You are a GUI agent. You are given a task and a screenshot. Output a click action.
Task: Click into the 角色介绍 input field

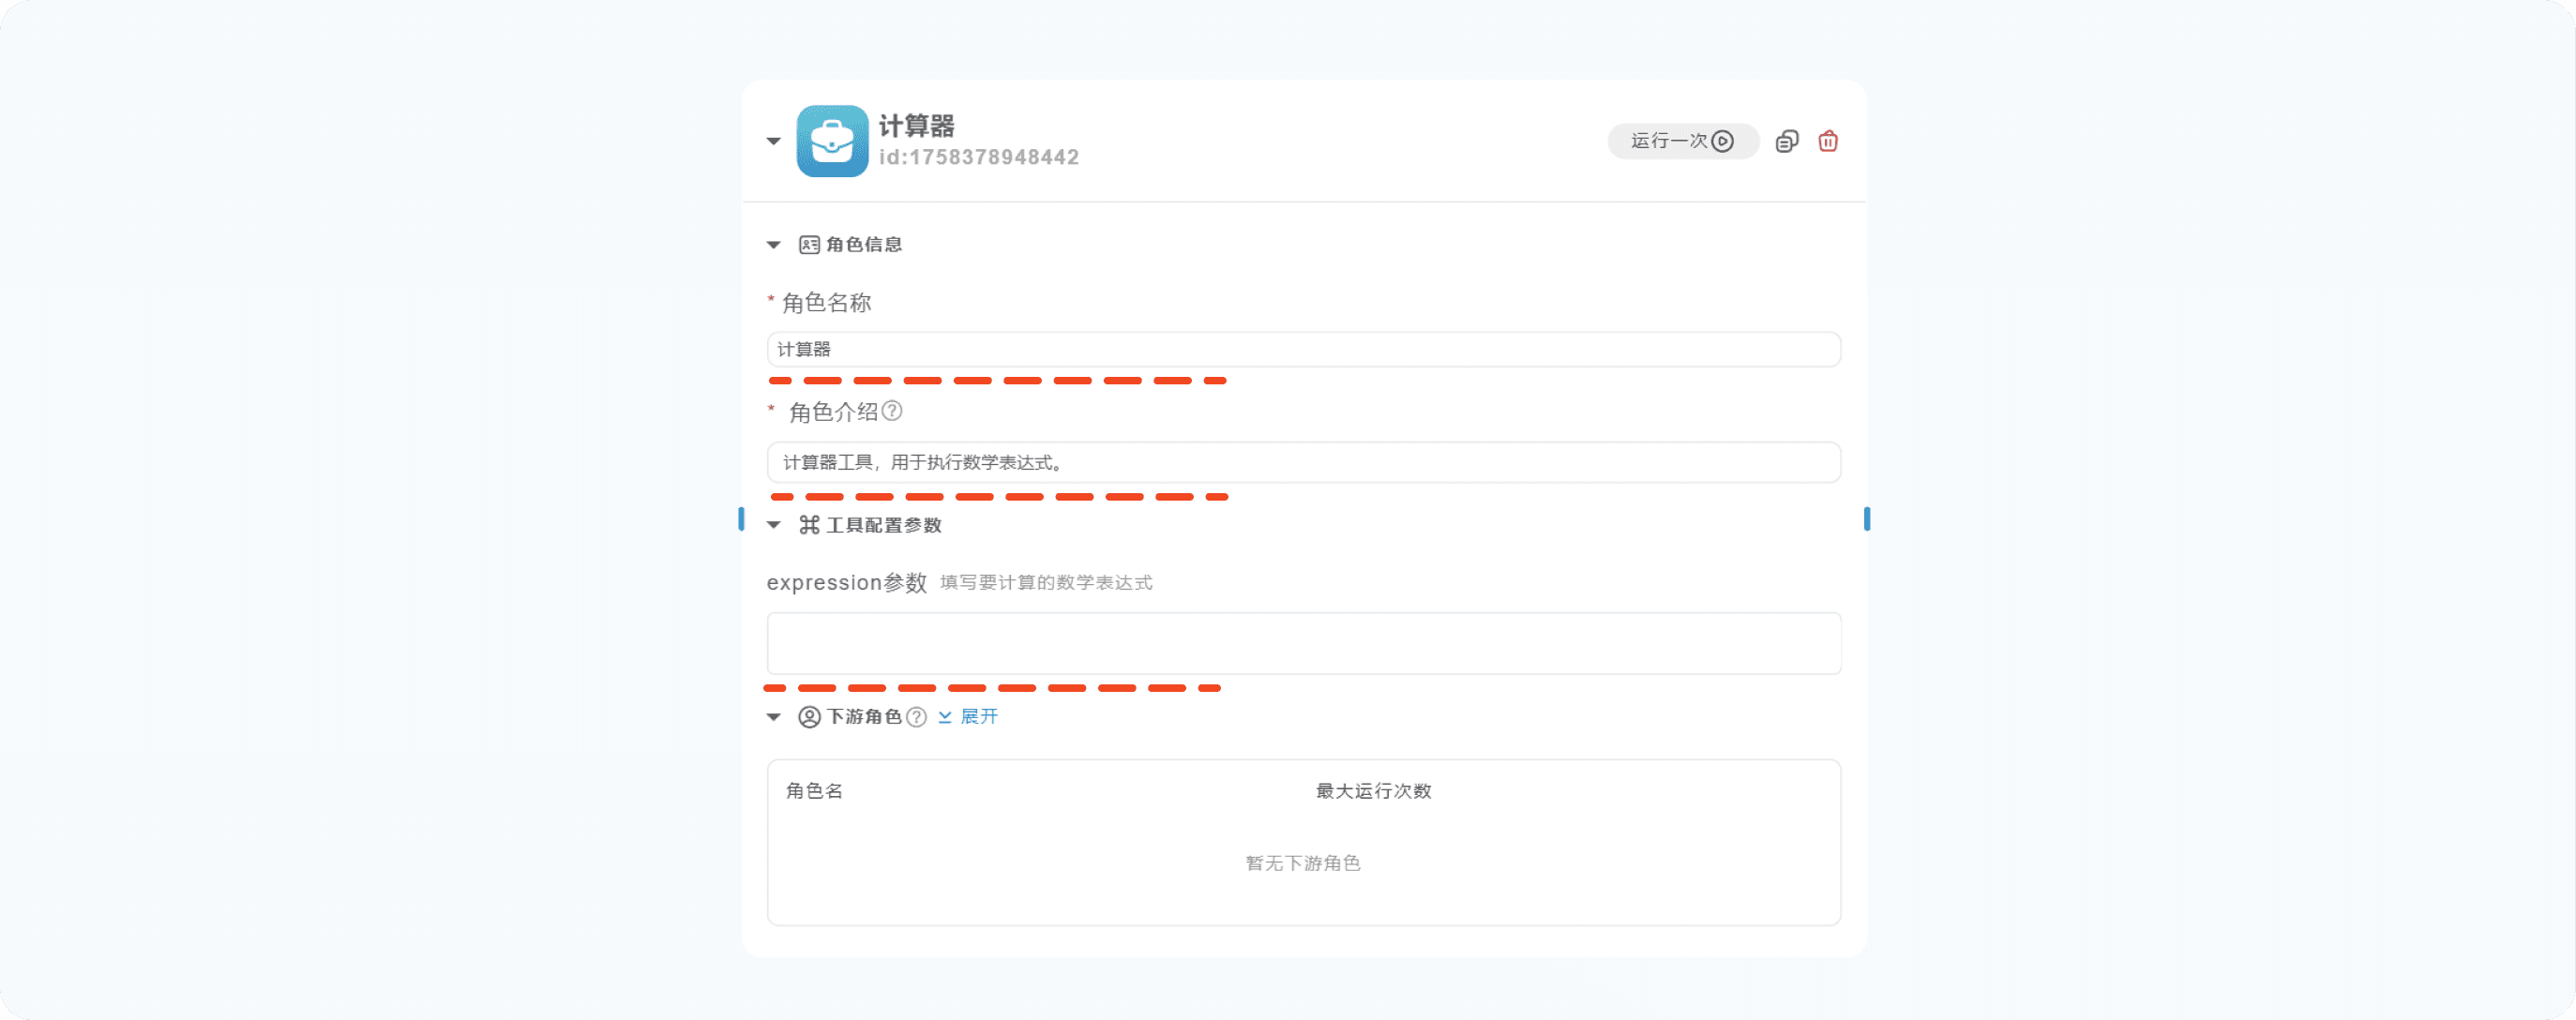[x=1303, y=462]
